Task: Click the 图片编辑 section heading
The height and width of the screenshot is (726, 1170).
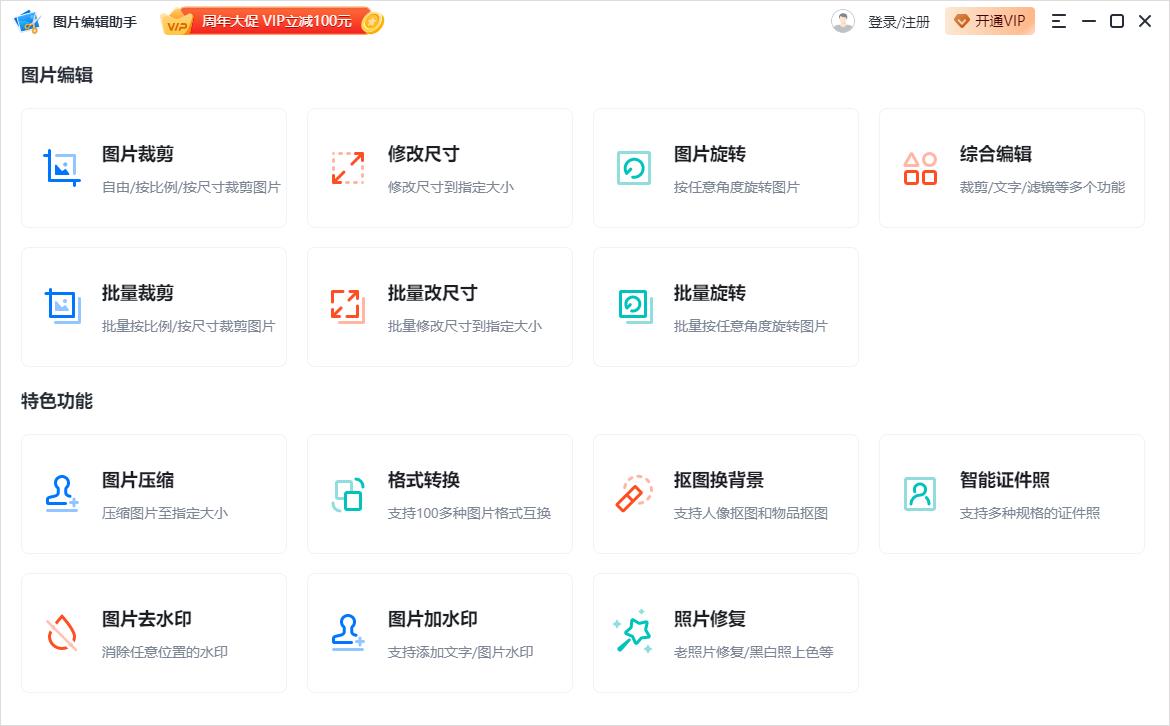Action: coord(57,75)
